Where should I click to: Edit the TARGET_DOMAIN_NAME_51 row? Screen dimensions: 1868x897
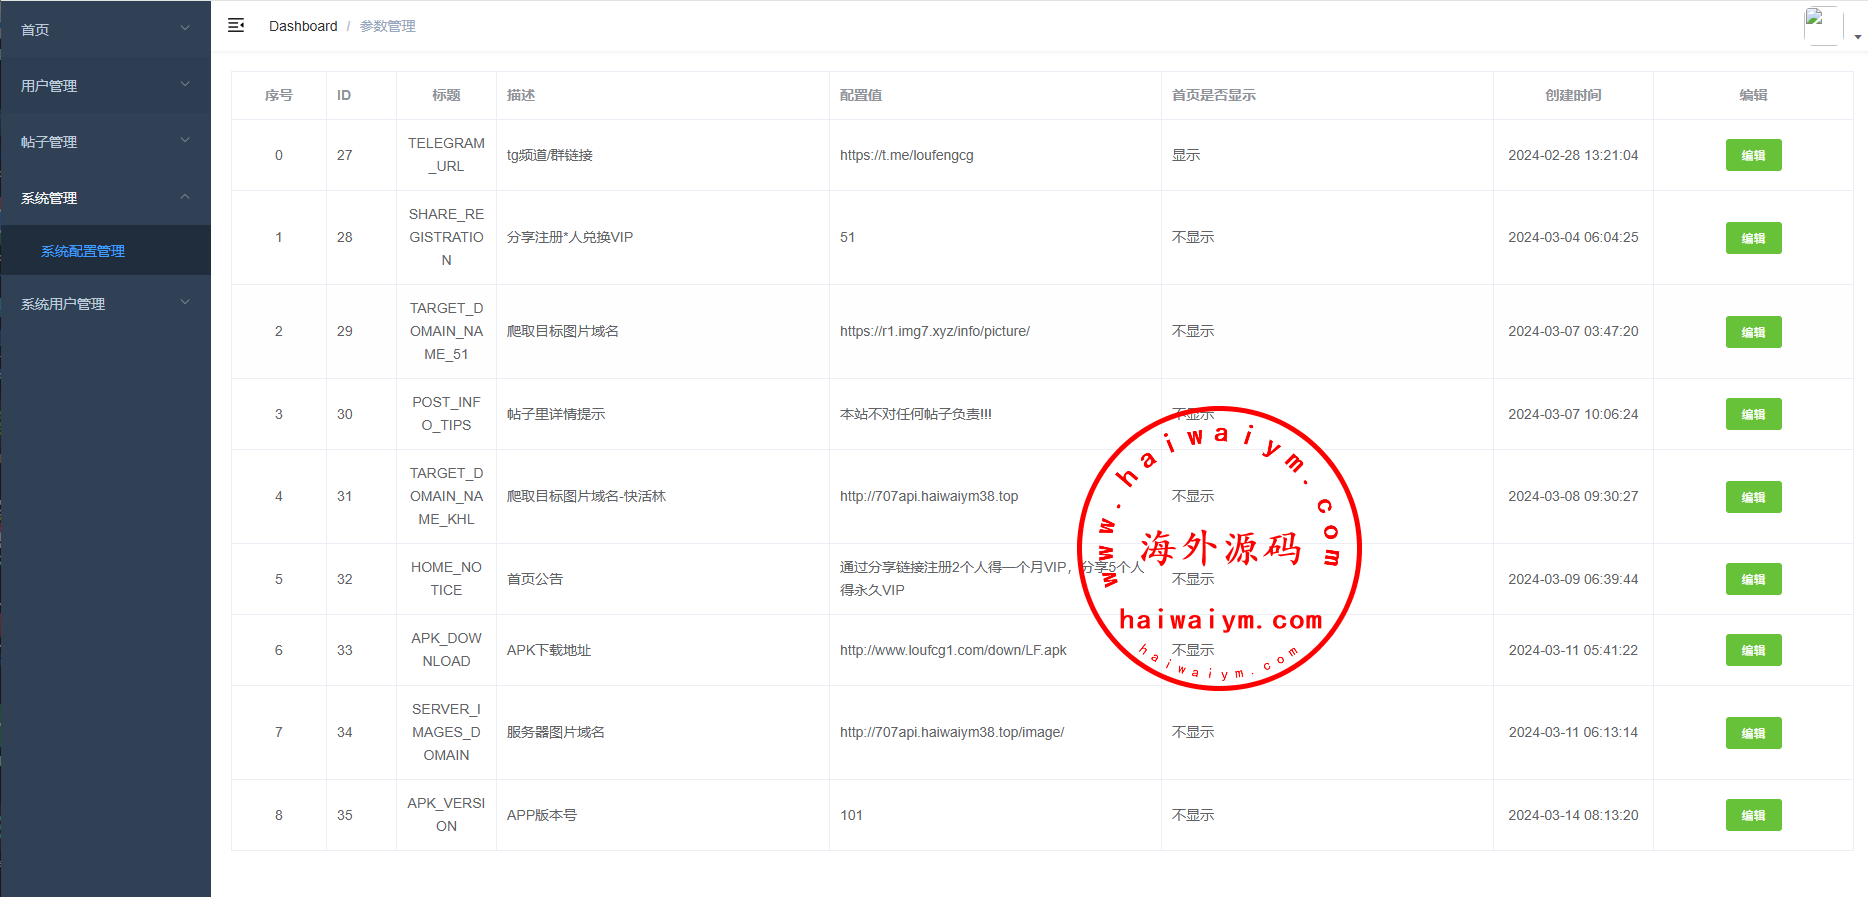click(1752, 332)
